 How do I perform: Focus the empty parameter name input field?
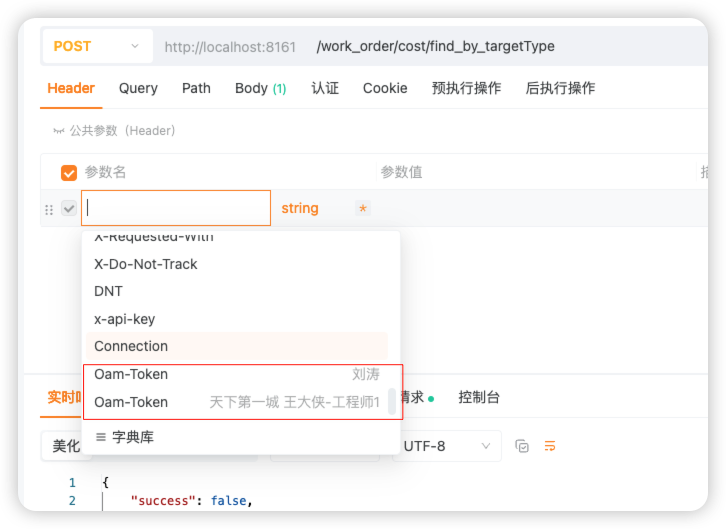176,208
